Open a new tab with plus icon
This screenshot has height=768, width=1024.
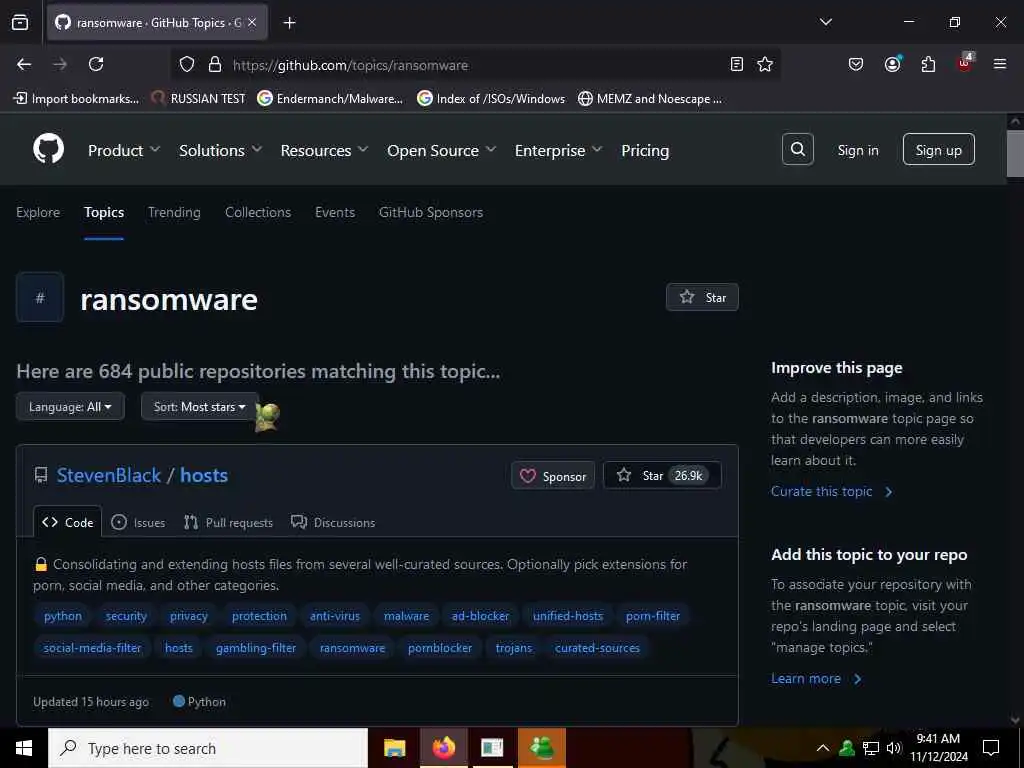tap(289, 23)
